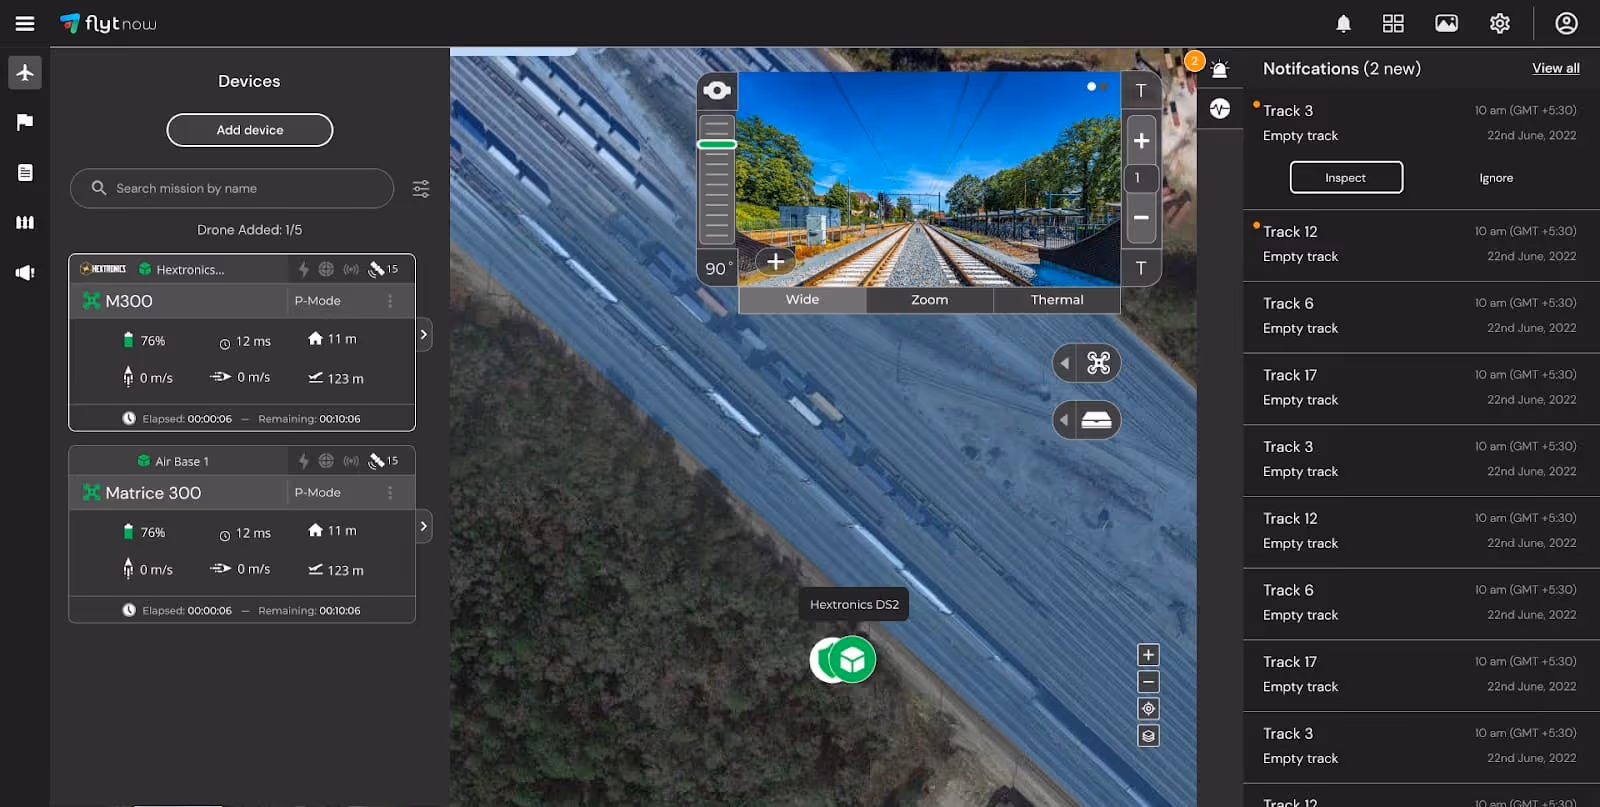Click the plus crosshair button on video
Image resolution: width=1600 pixels, height=807 pixels.
pyautogui.click(x=775, y=262)
